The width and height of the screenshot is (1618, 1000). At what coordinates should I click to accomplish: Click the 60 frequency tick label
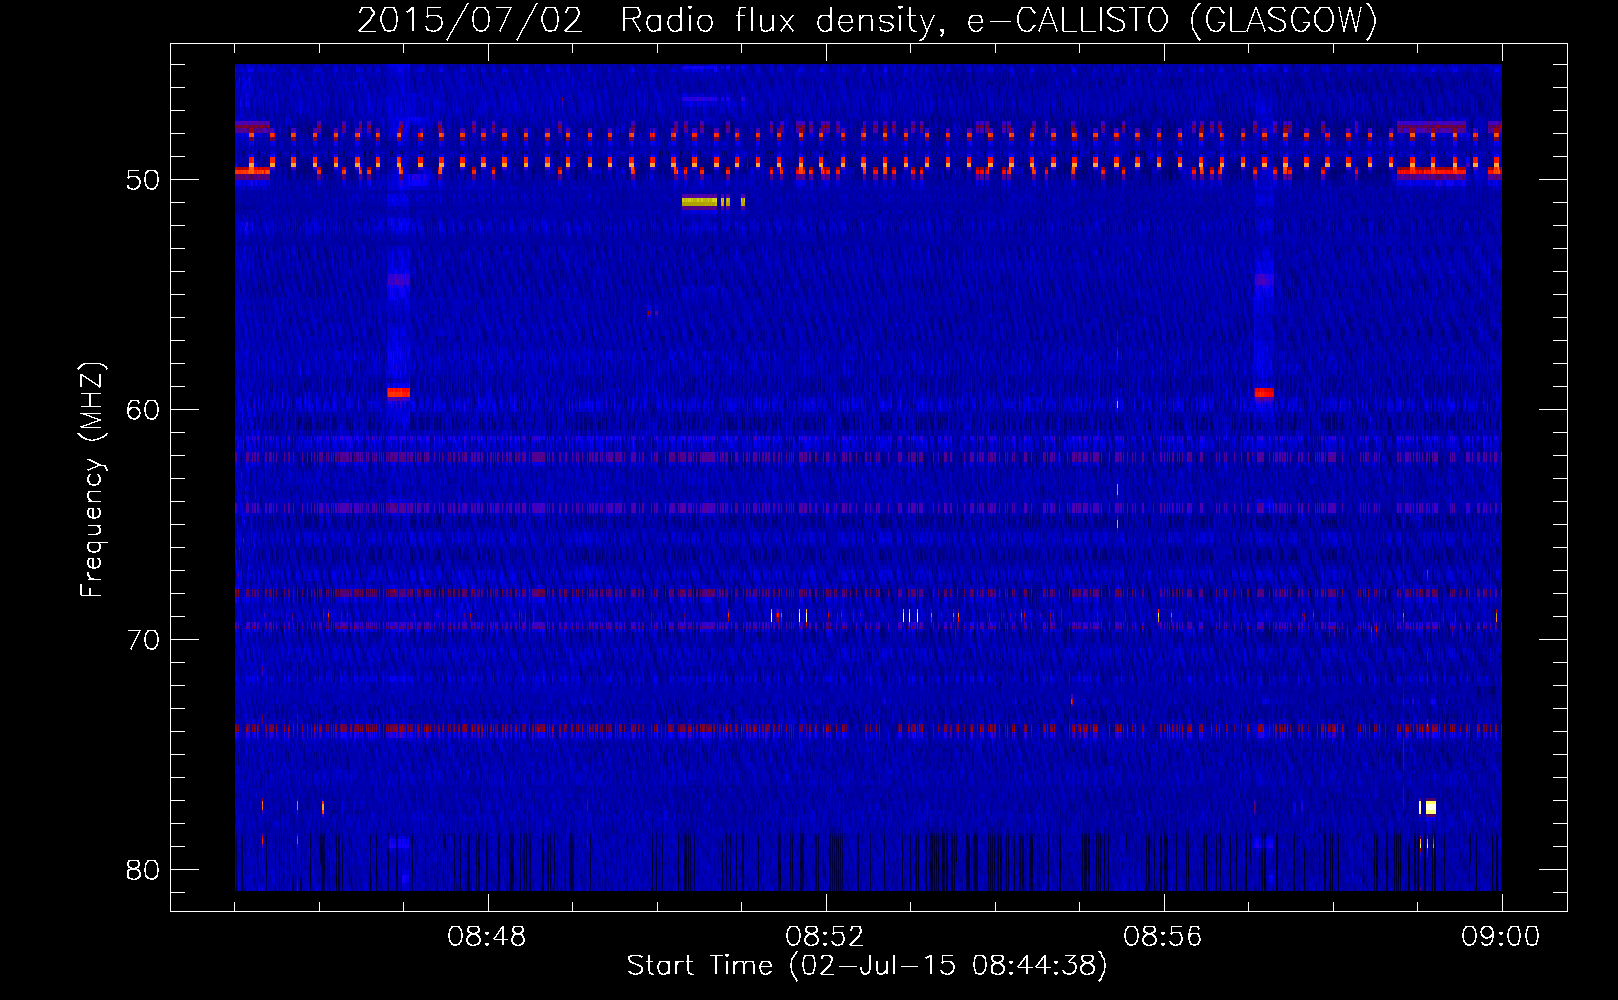click(x=143, y=410)
